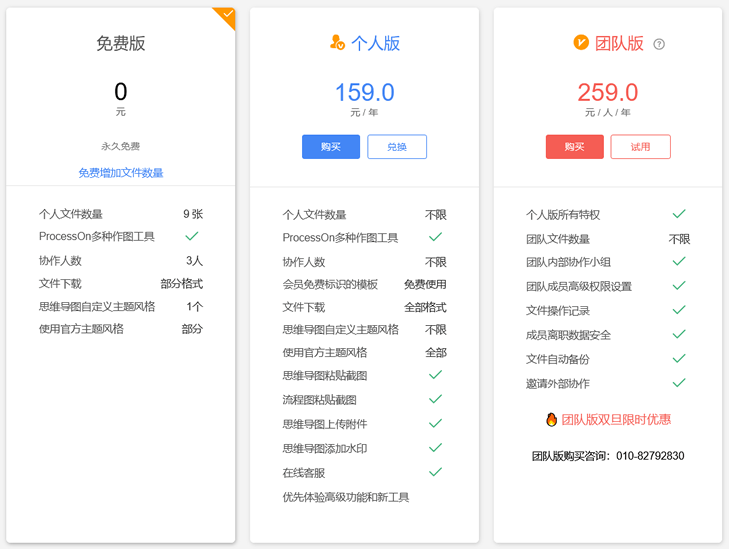Click the checkmark for 在线客服
729x549 pixels.
tap(435, 472)
